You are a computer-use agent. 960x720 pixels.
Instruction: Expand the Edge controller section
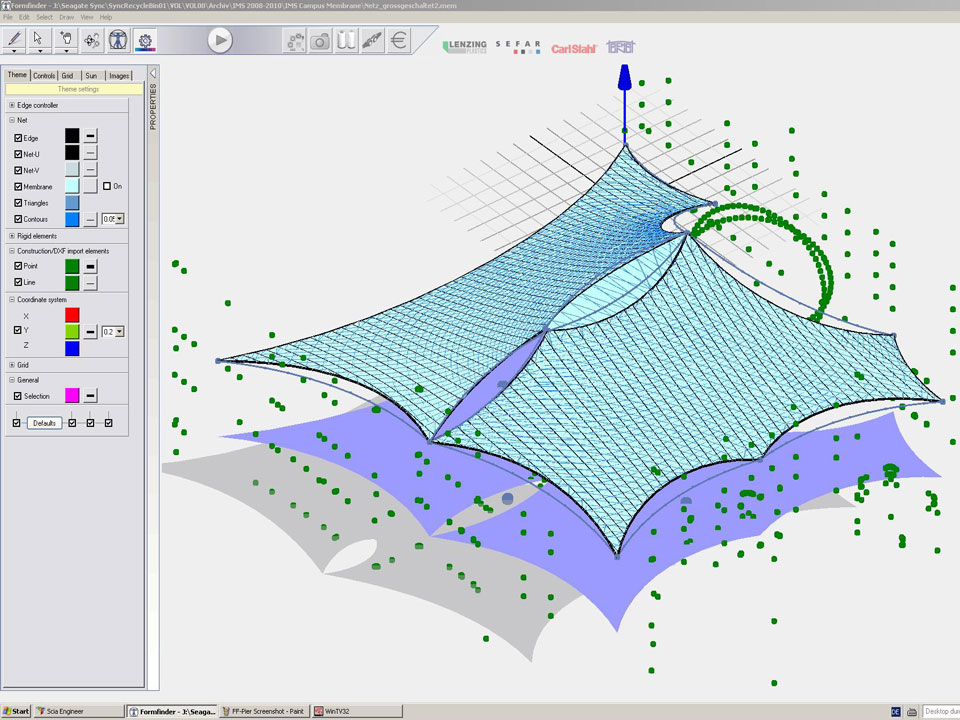point(12,105)
